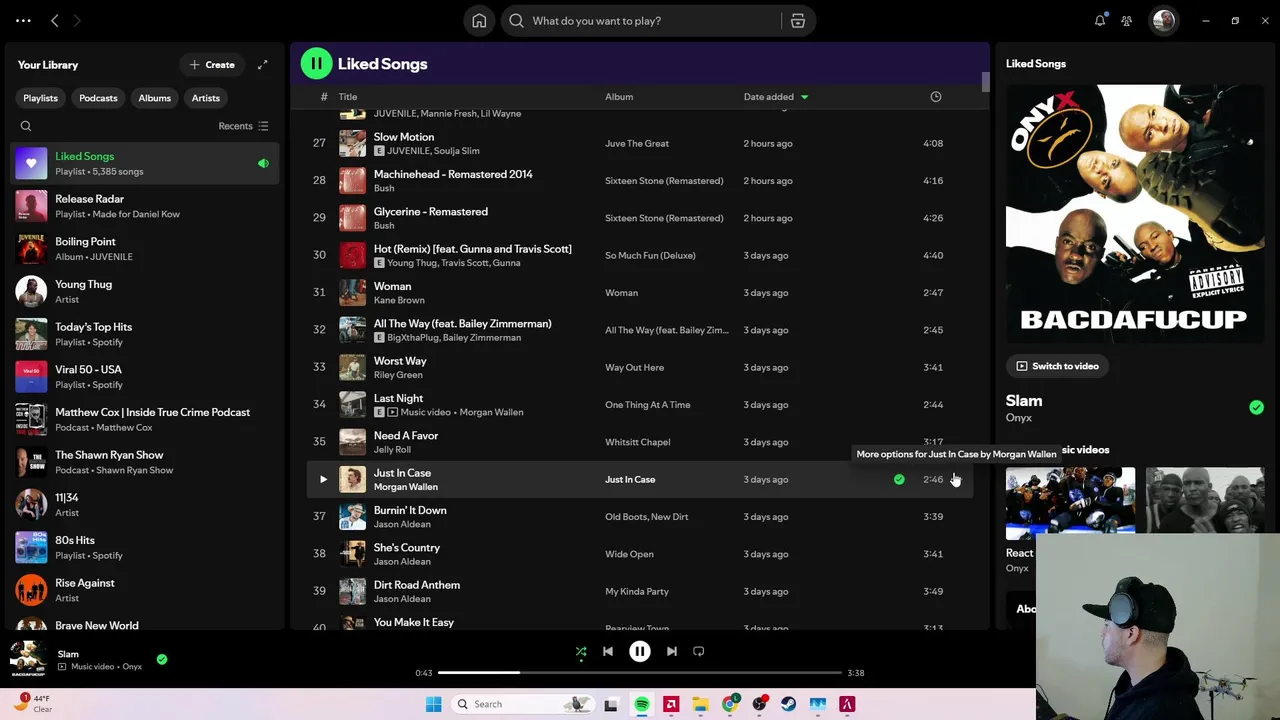
Task: Seek using the playback progress bar
Action: point(640,673)
